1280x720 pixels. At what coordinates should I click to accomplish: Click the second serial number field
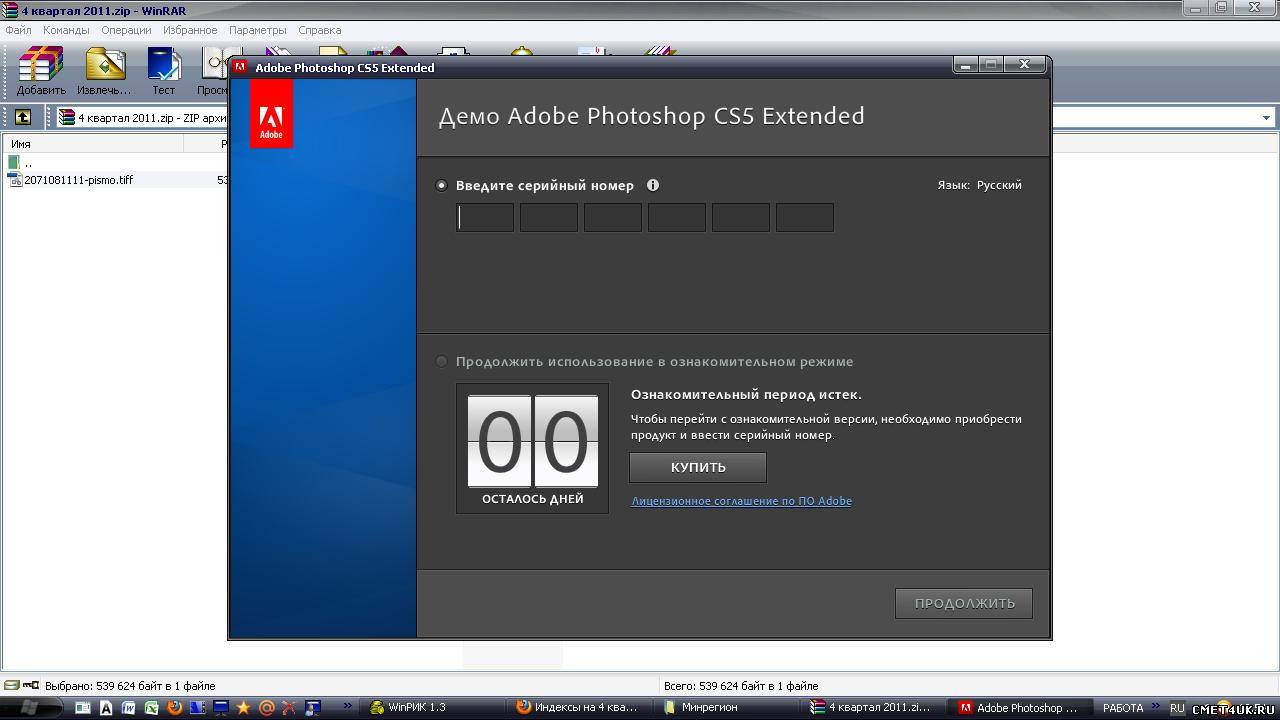549,217
